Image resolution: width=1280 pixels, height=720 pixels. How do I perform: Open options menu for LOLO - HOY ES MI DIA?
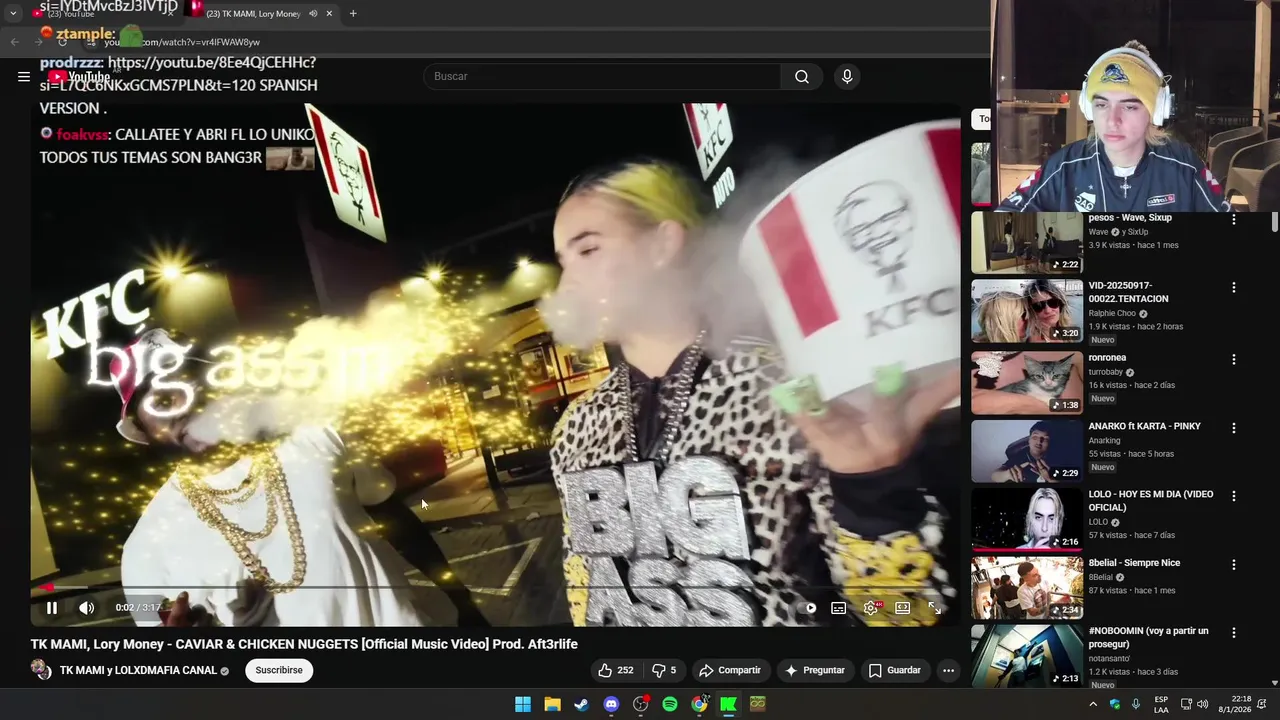coord(1233,496)
